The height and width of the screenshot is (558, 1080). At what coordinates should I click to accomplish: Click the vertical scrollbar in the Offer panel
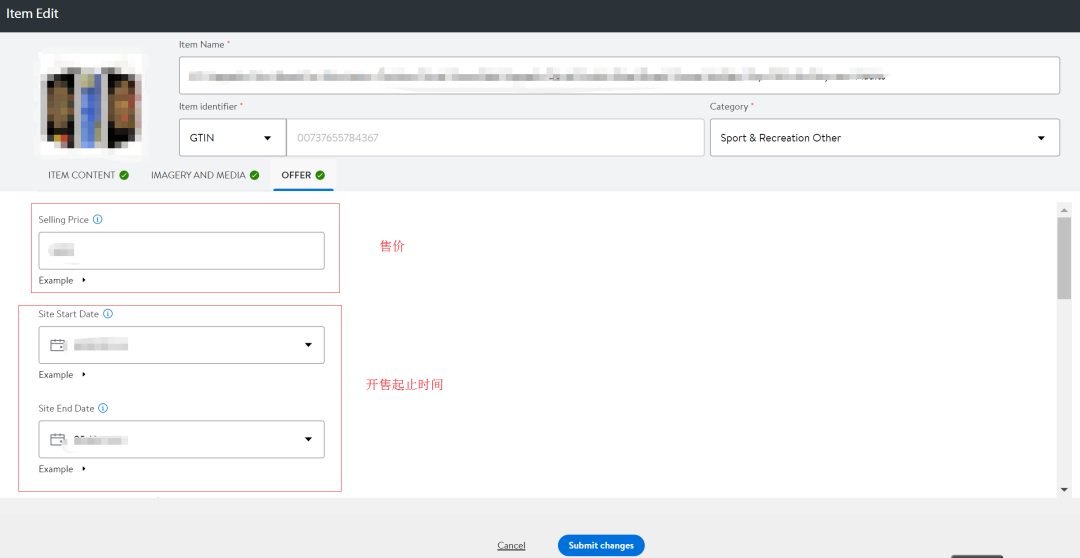click(1064, 258)
